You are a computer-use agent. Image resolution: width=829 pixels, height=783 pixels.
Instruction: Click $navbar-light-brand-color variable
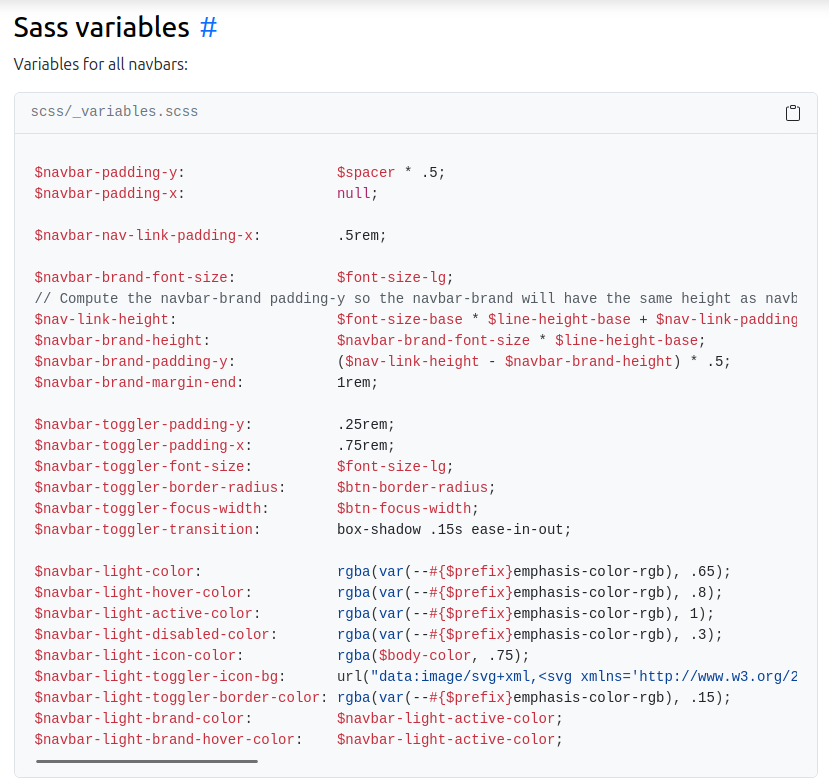[x=140, y=719]
